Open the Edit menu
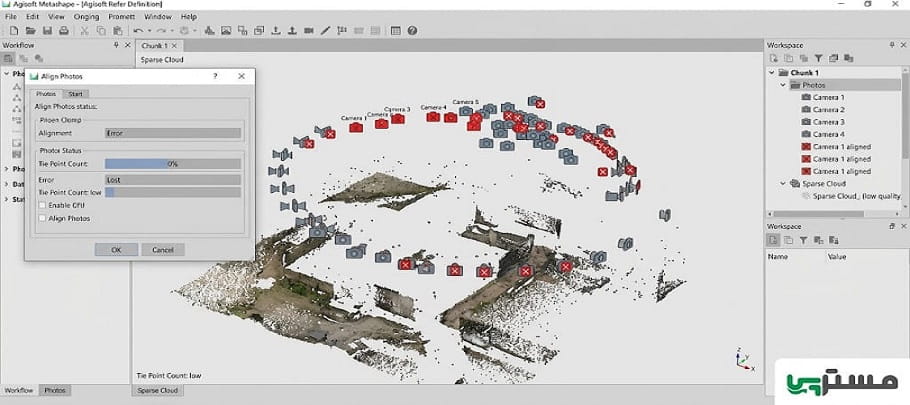The width and height of the screenshot is (910, 405). click(32, 17)
